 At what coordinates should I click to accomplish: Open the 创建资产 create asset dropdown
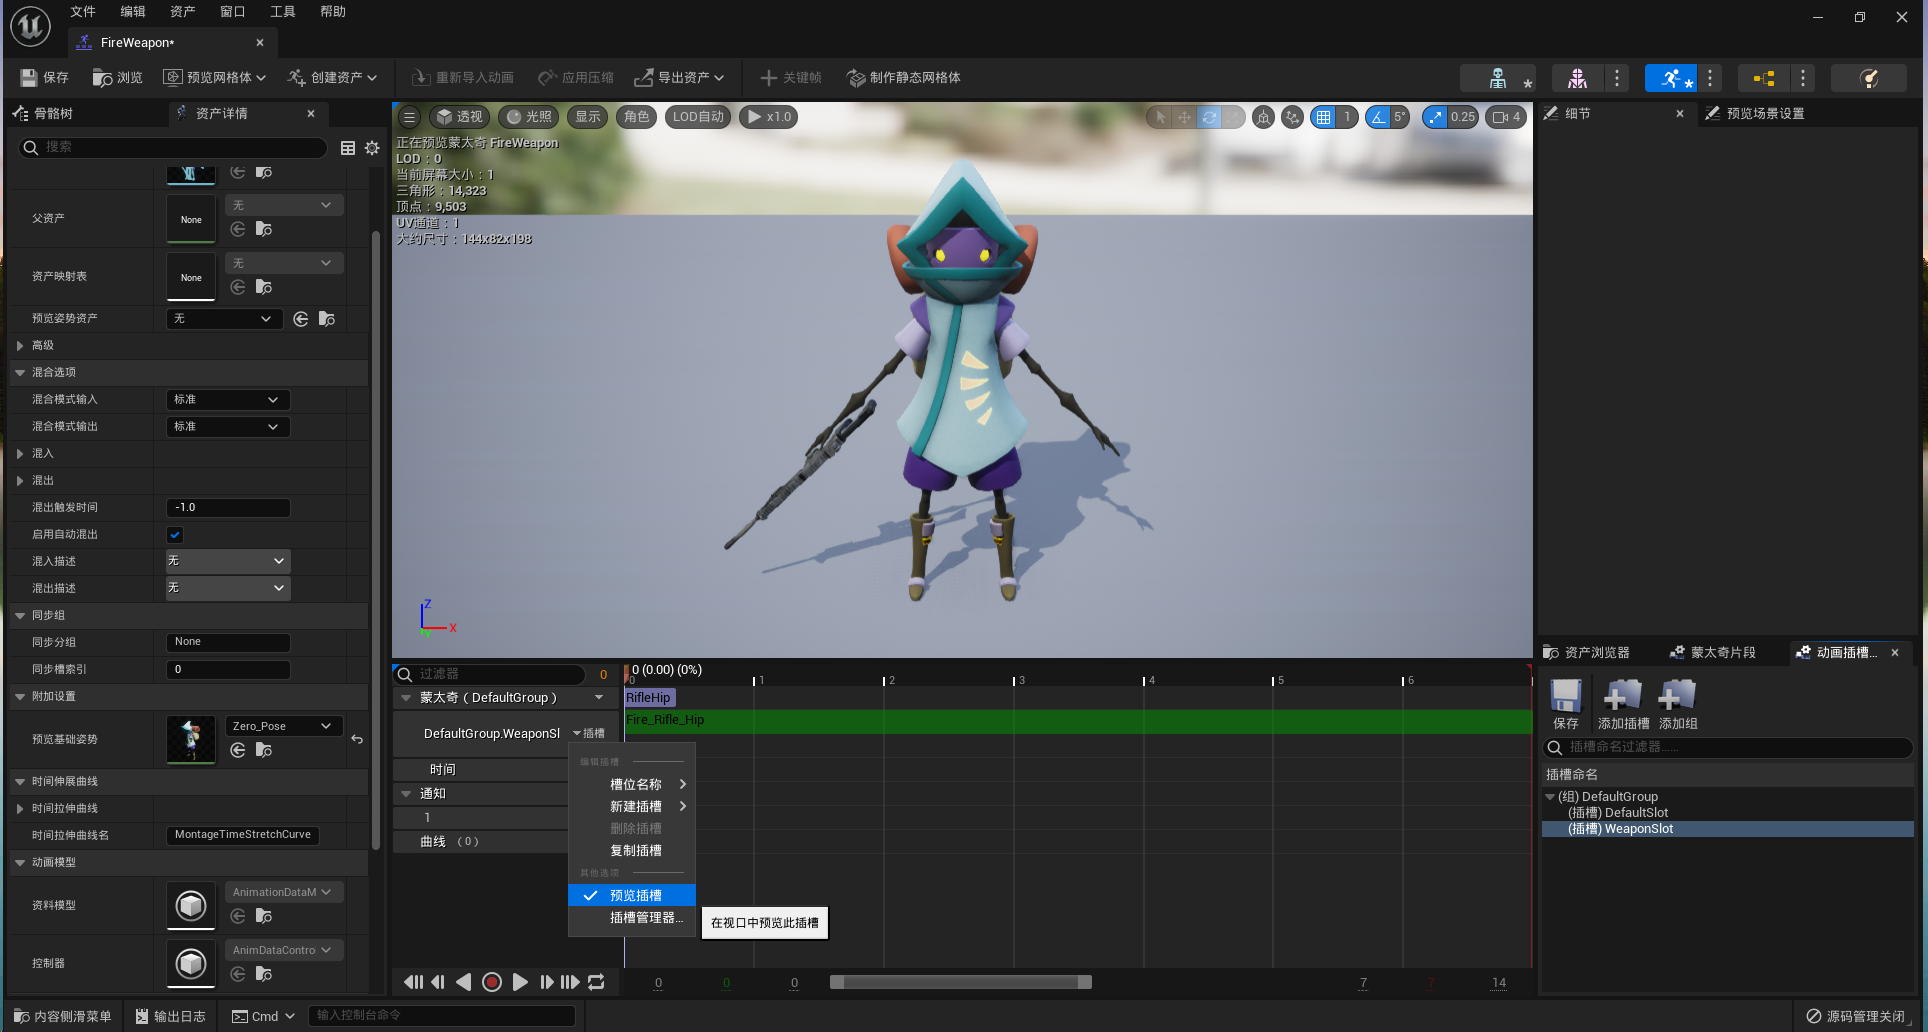[332, 77]
